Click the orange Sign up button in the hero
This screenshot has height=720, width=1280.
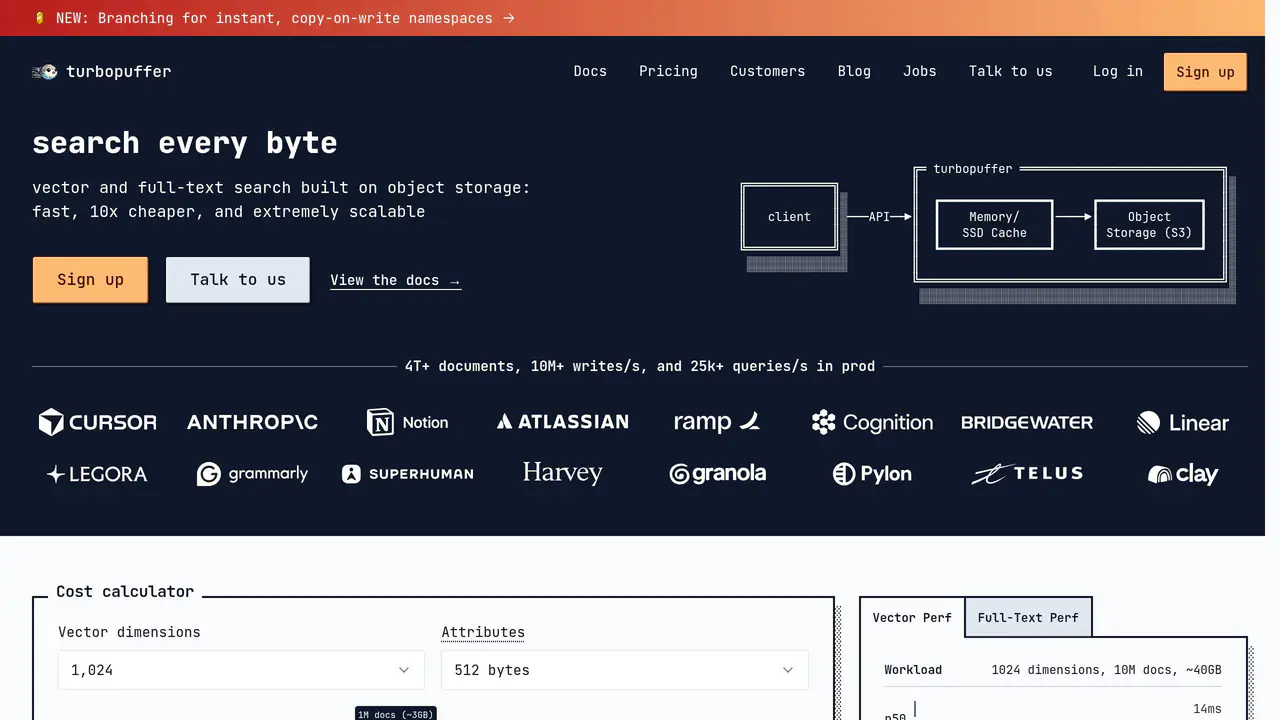(x=90, y=280)
